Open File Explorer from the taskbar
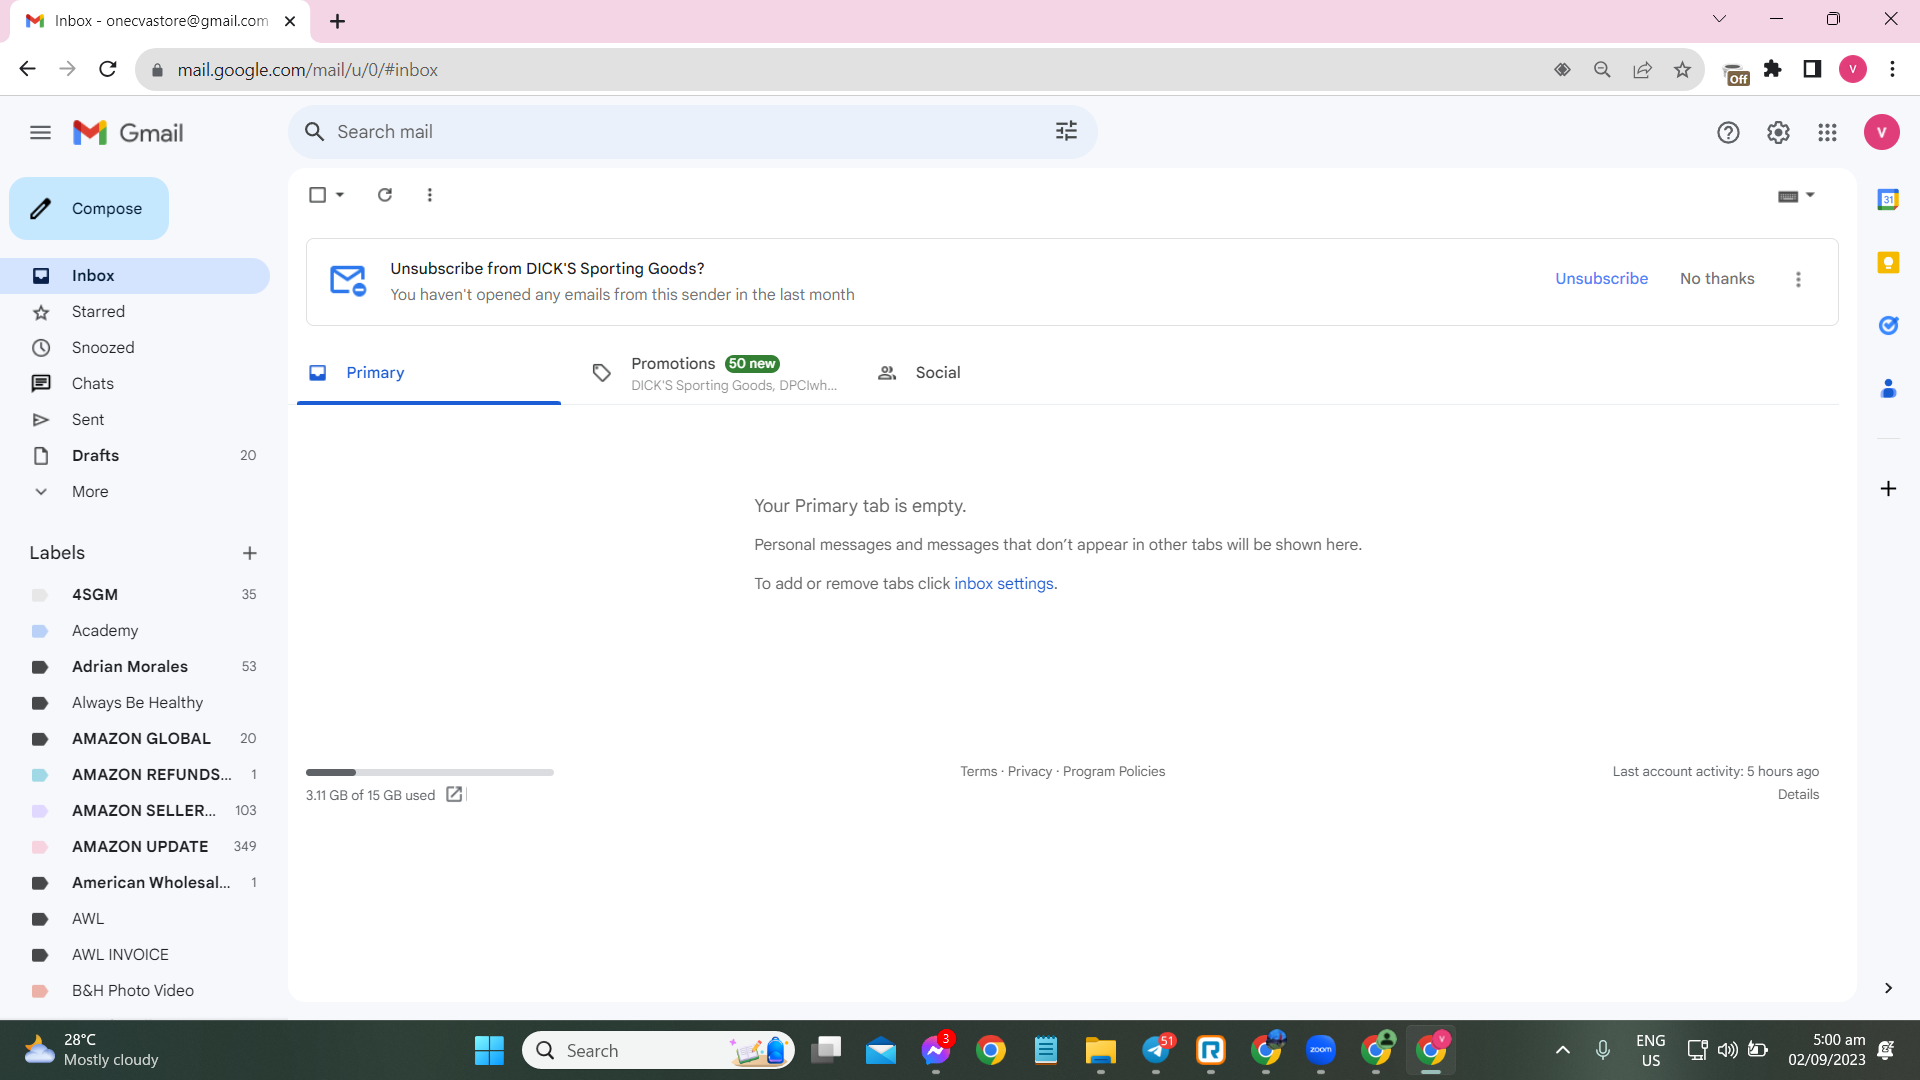 click(x=1101, y=1050)
